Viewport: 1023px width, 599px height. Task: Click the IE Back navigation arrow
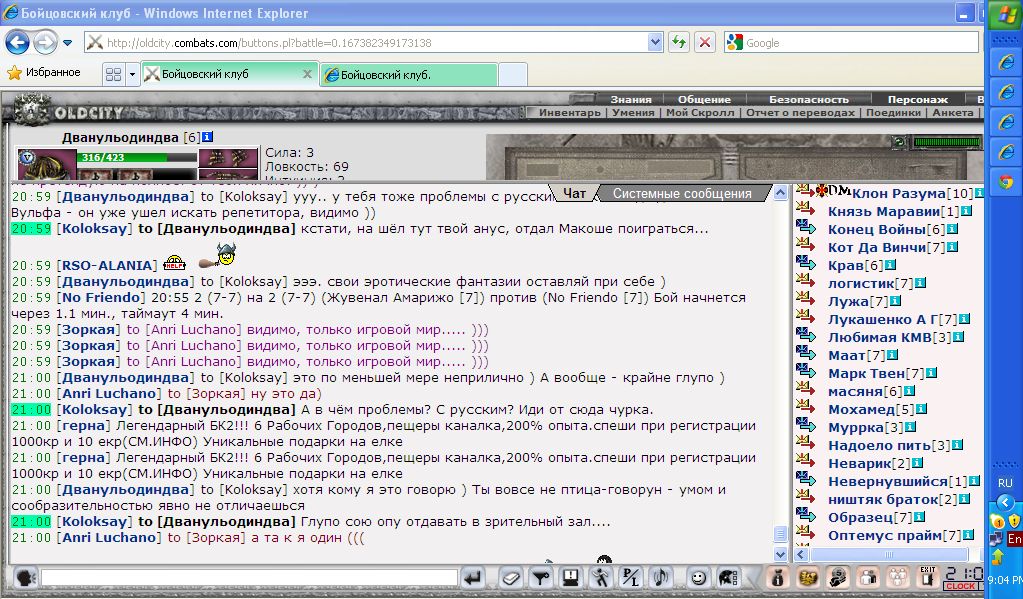coord(17,43)
